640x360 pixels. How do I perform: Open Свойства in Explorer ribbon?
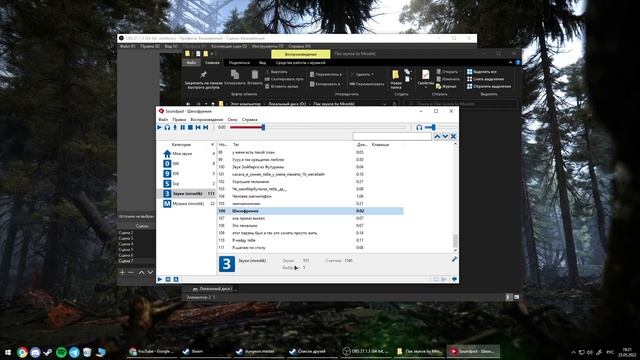(425, 78)
